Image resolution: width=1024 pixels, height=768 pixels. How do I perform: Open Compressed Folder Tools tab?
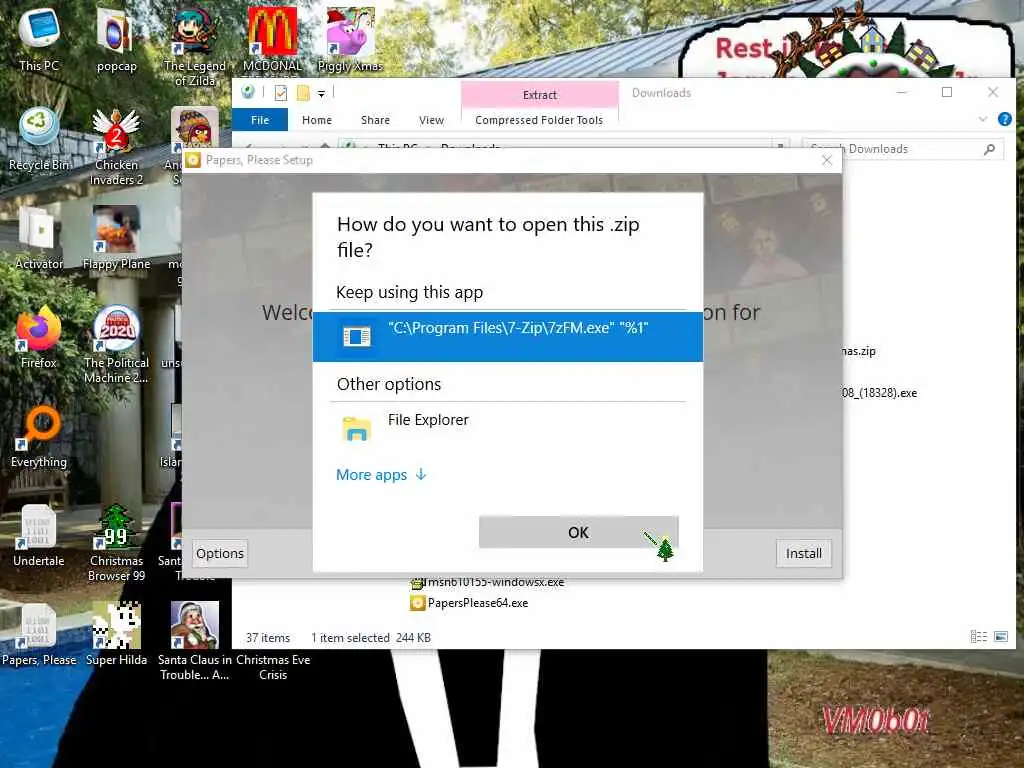point(539,120)
